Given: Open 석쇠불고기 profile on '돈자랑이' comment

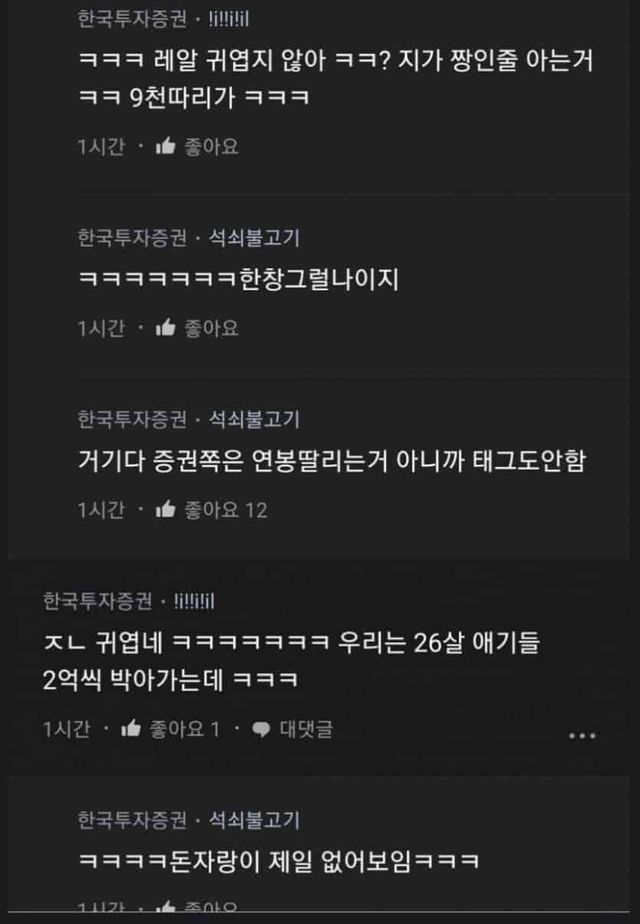Looking at the screenshot, I should (x=254, y=820).
